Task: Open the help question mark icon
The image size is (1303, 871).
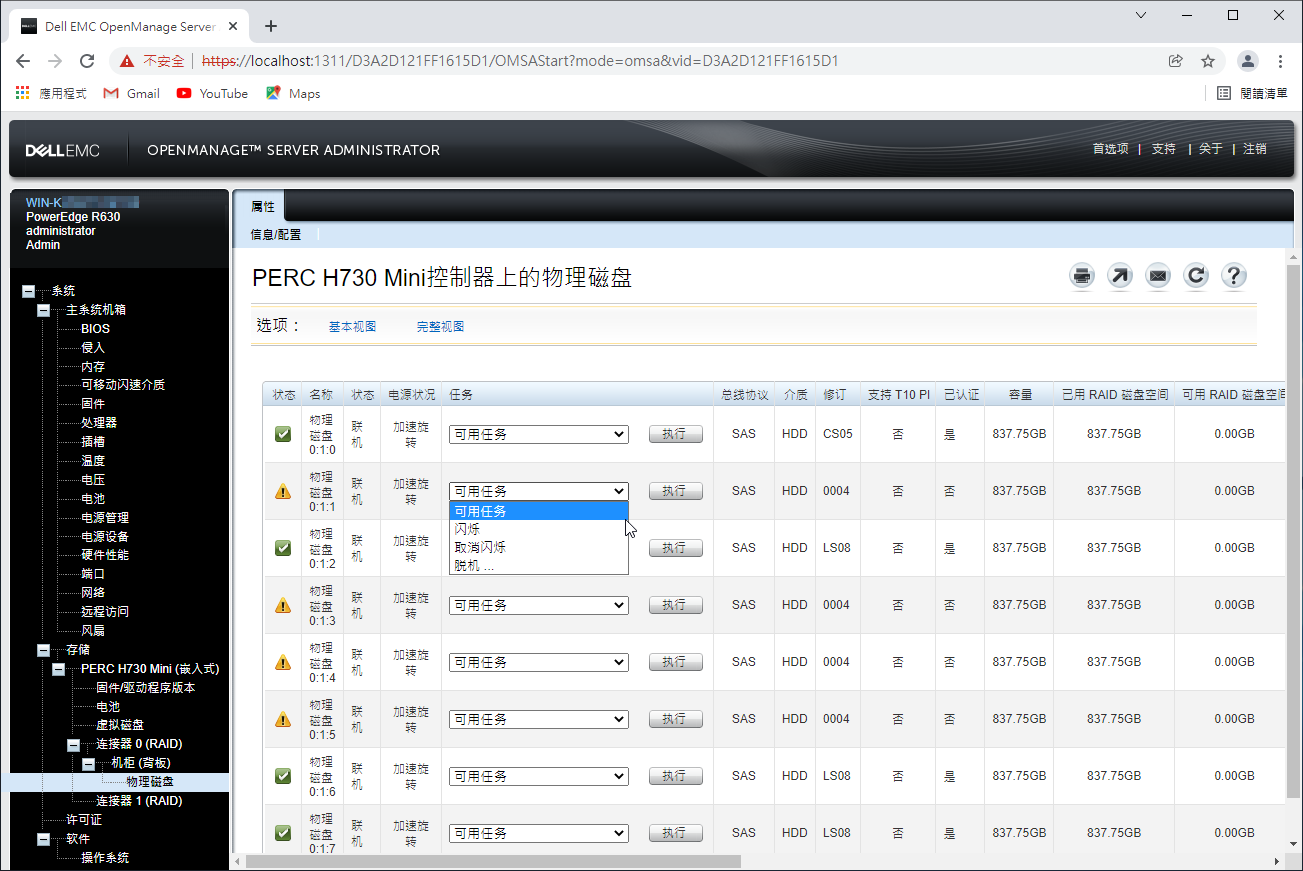Action: point(1234,276)
